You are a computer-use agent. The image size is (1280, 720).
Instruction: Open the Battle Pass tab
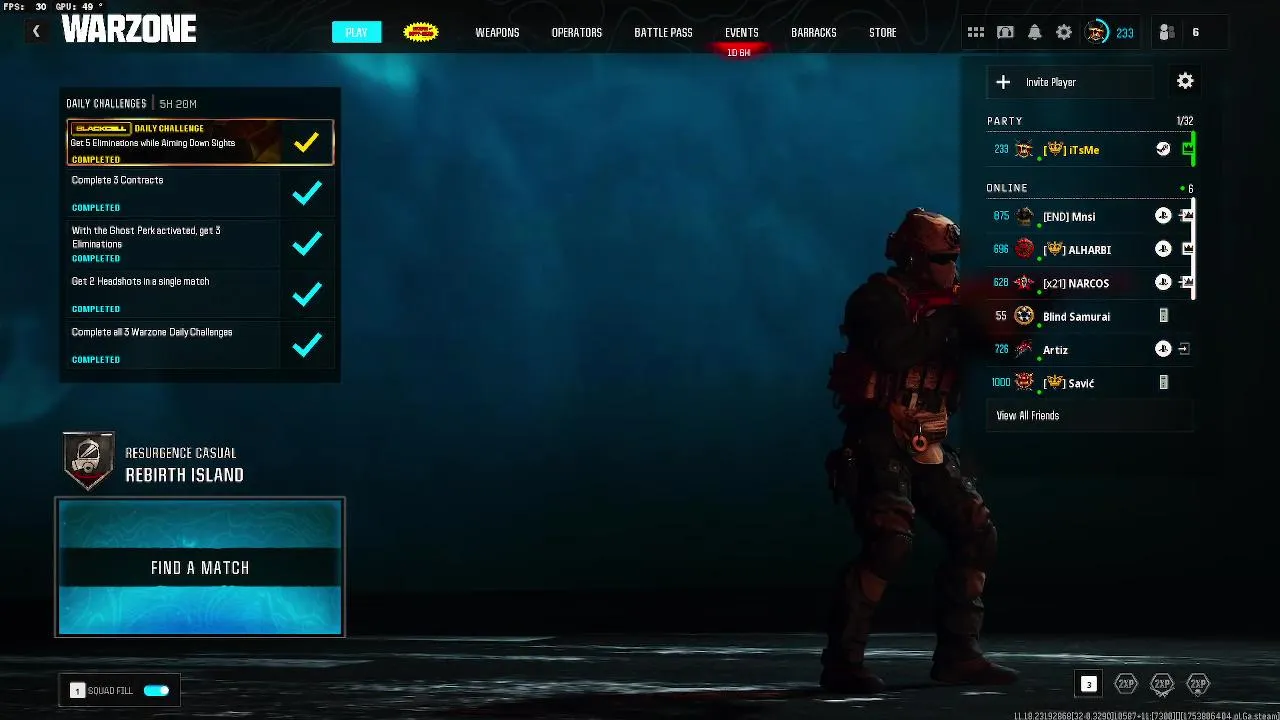click(663, 32)
